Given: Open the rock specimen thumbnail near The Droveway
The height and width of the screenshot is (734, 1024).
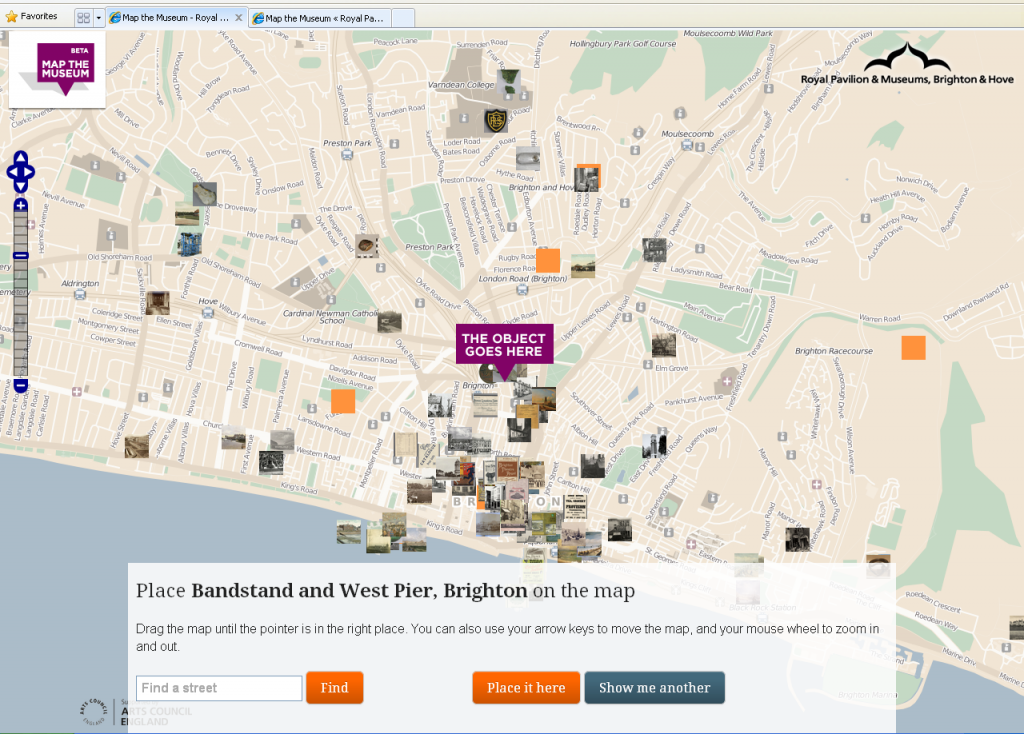Looking at the screenshot, I should coord(204,194).
